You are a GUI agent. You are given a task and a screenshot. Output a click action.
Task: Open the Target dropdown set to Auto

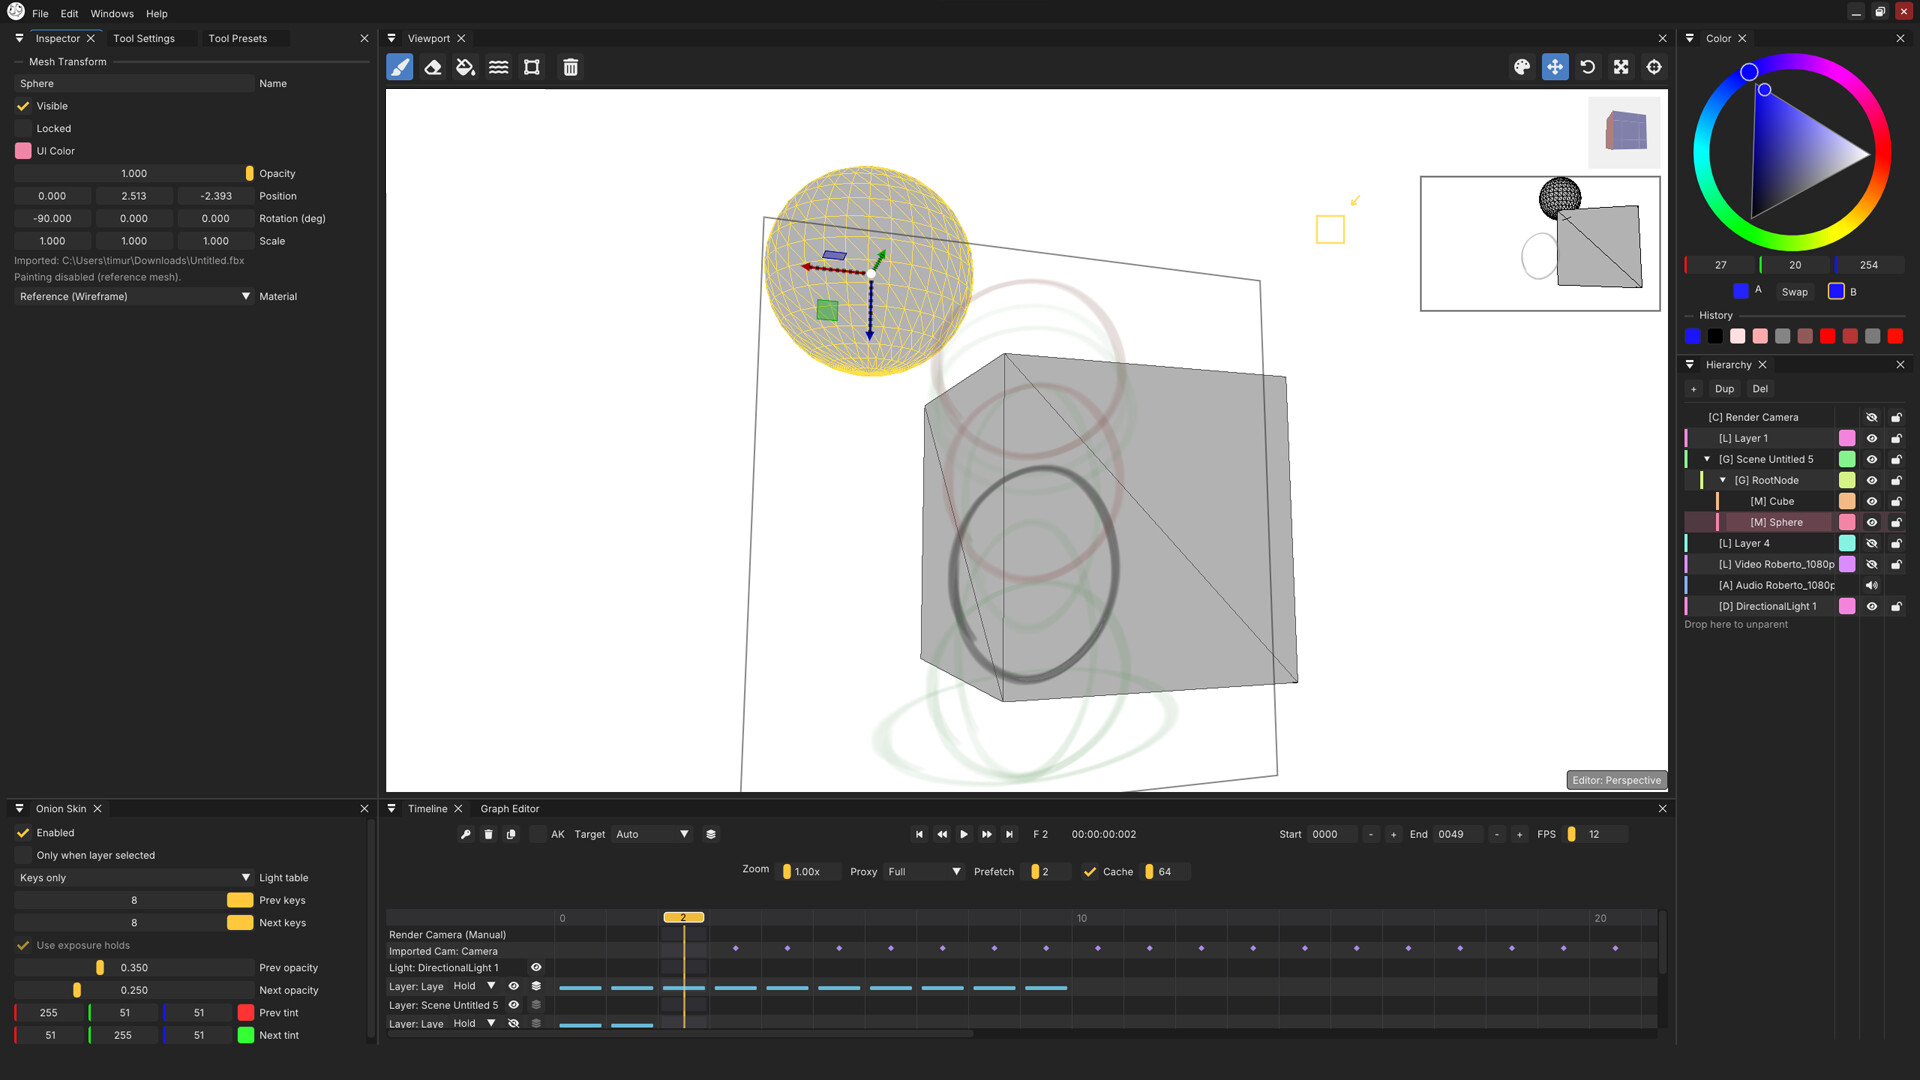click(x=650, y=833)
